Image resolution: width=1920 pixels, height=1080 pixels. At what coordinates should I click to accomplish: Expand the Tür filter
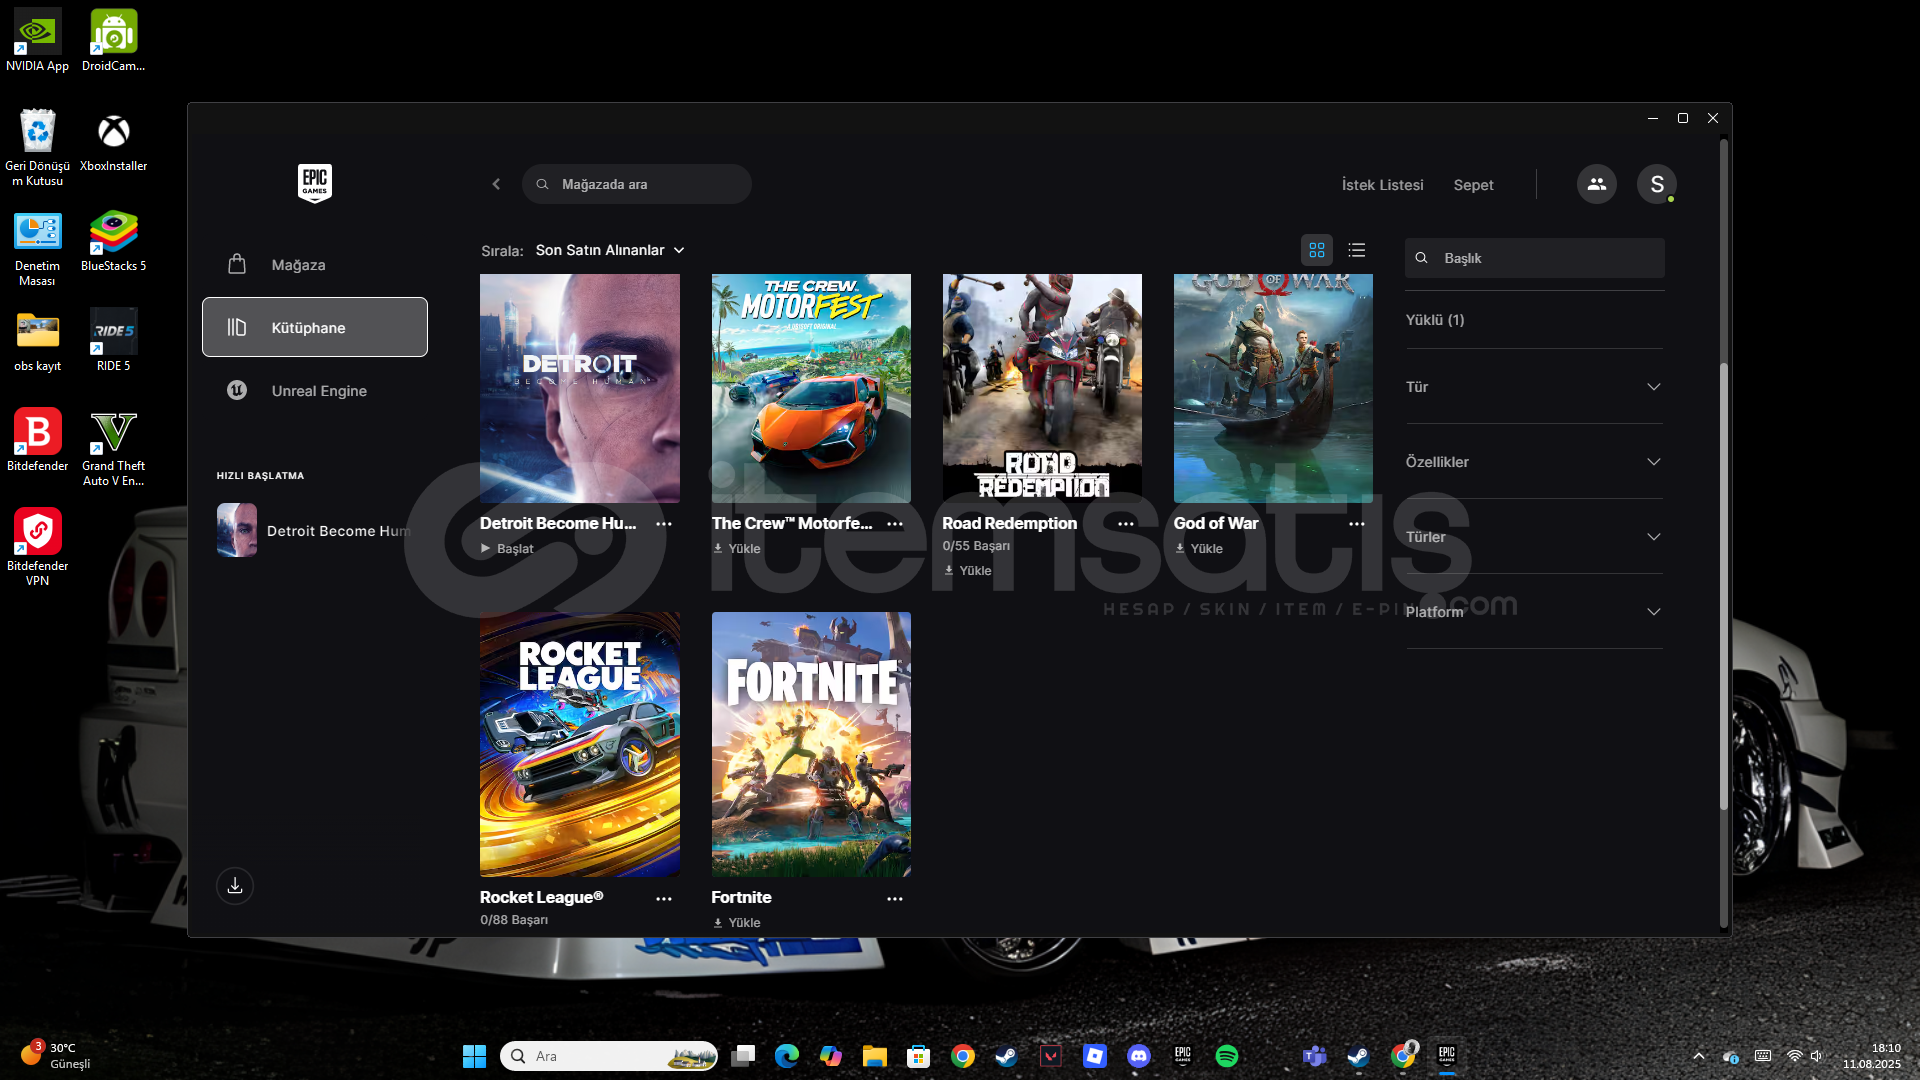click(1534, 387)
